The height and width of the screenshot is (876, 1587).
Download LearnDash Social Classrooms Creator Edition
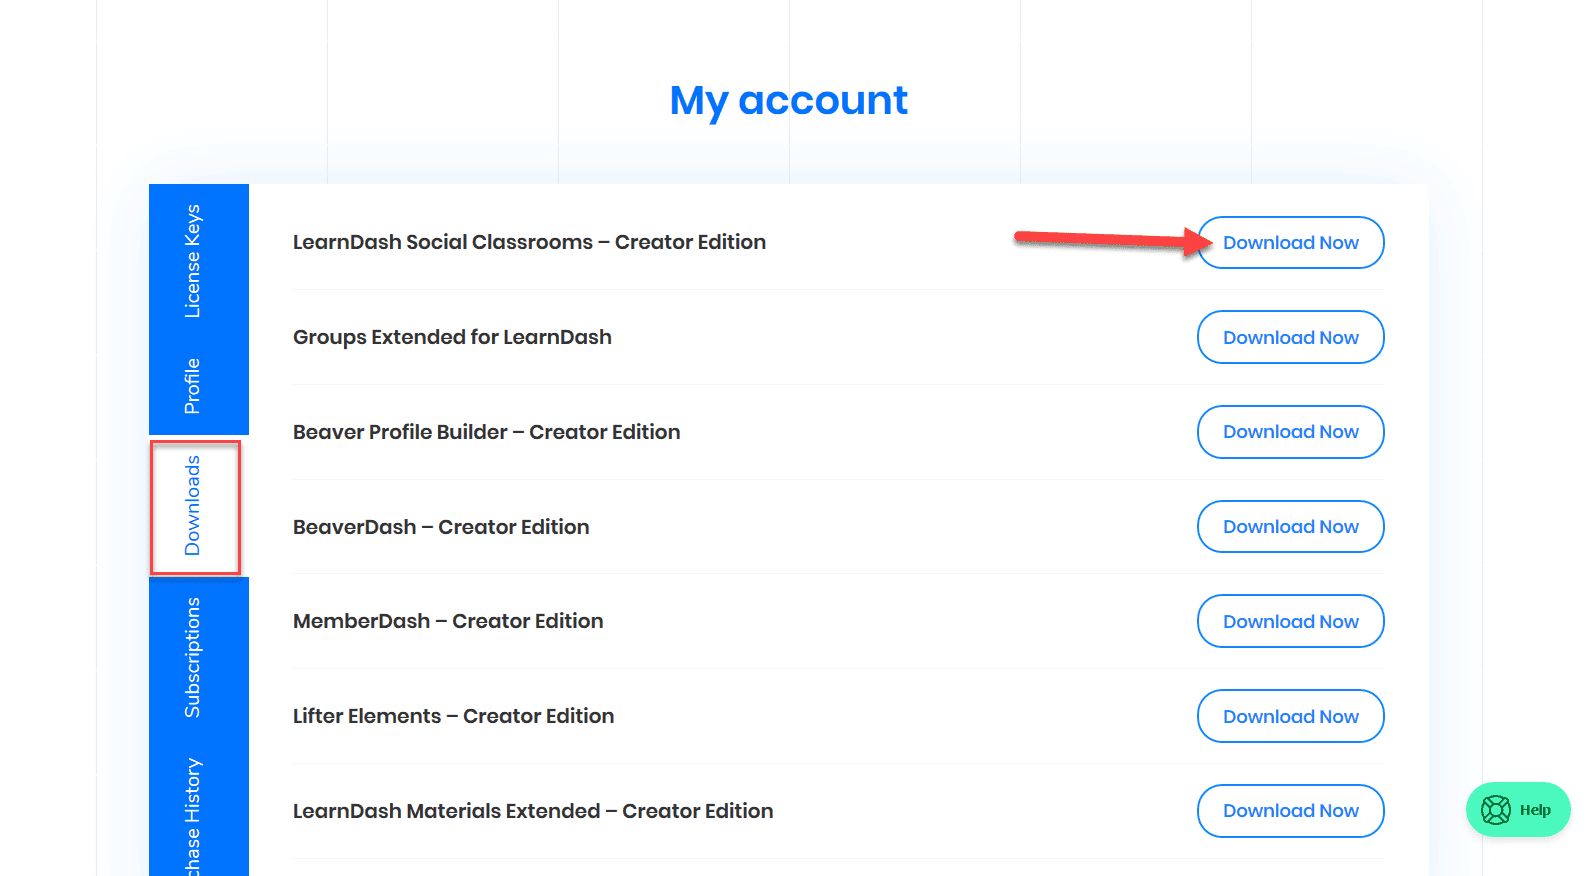point(1290,243)
